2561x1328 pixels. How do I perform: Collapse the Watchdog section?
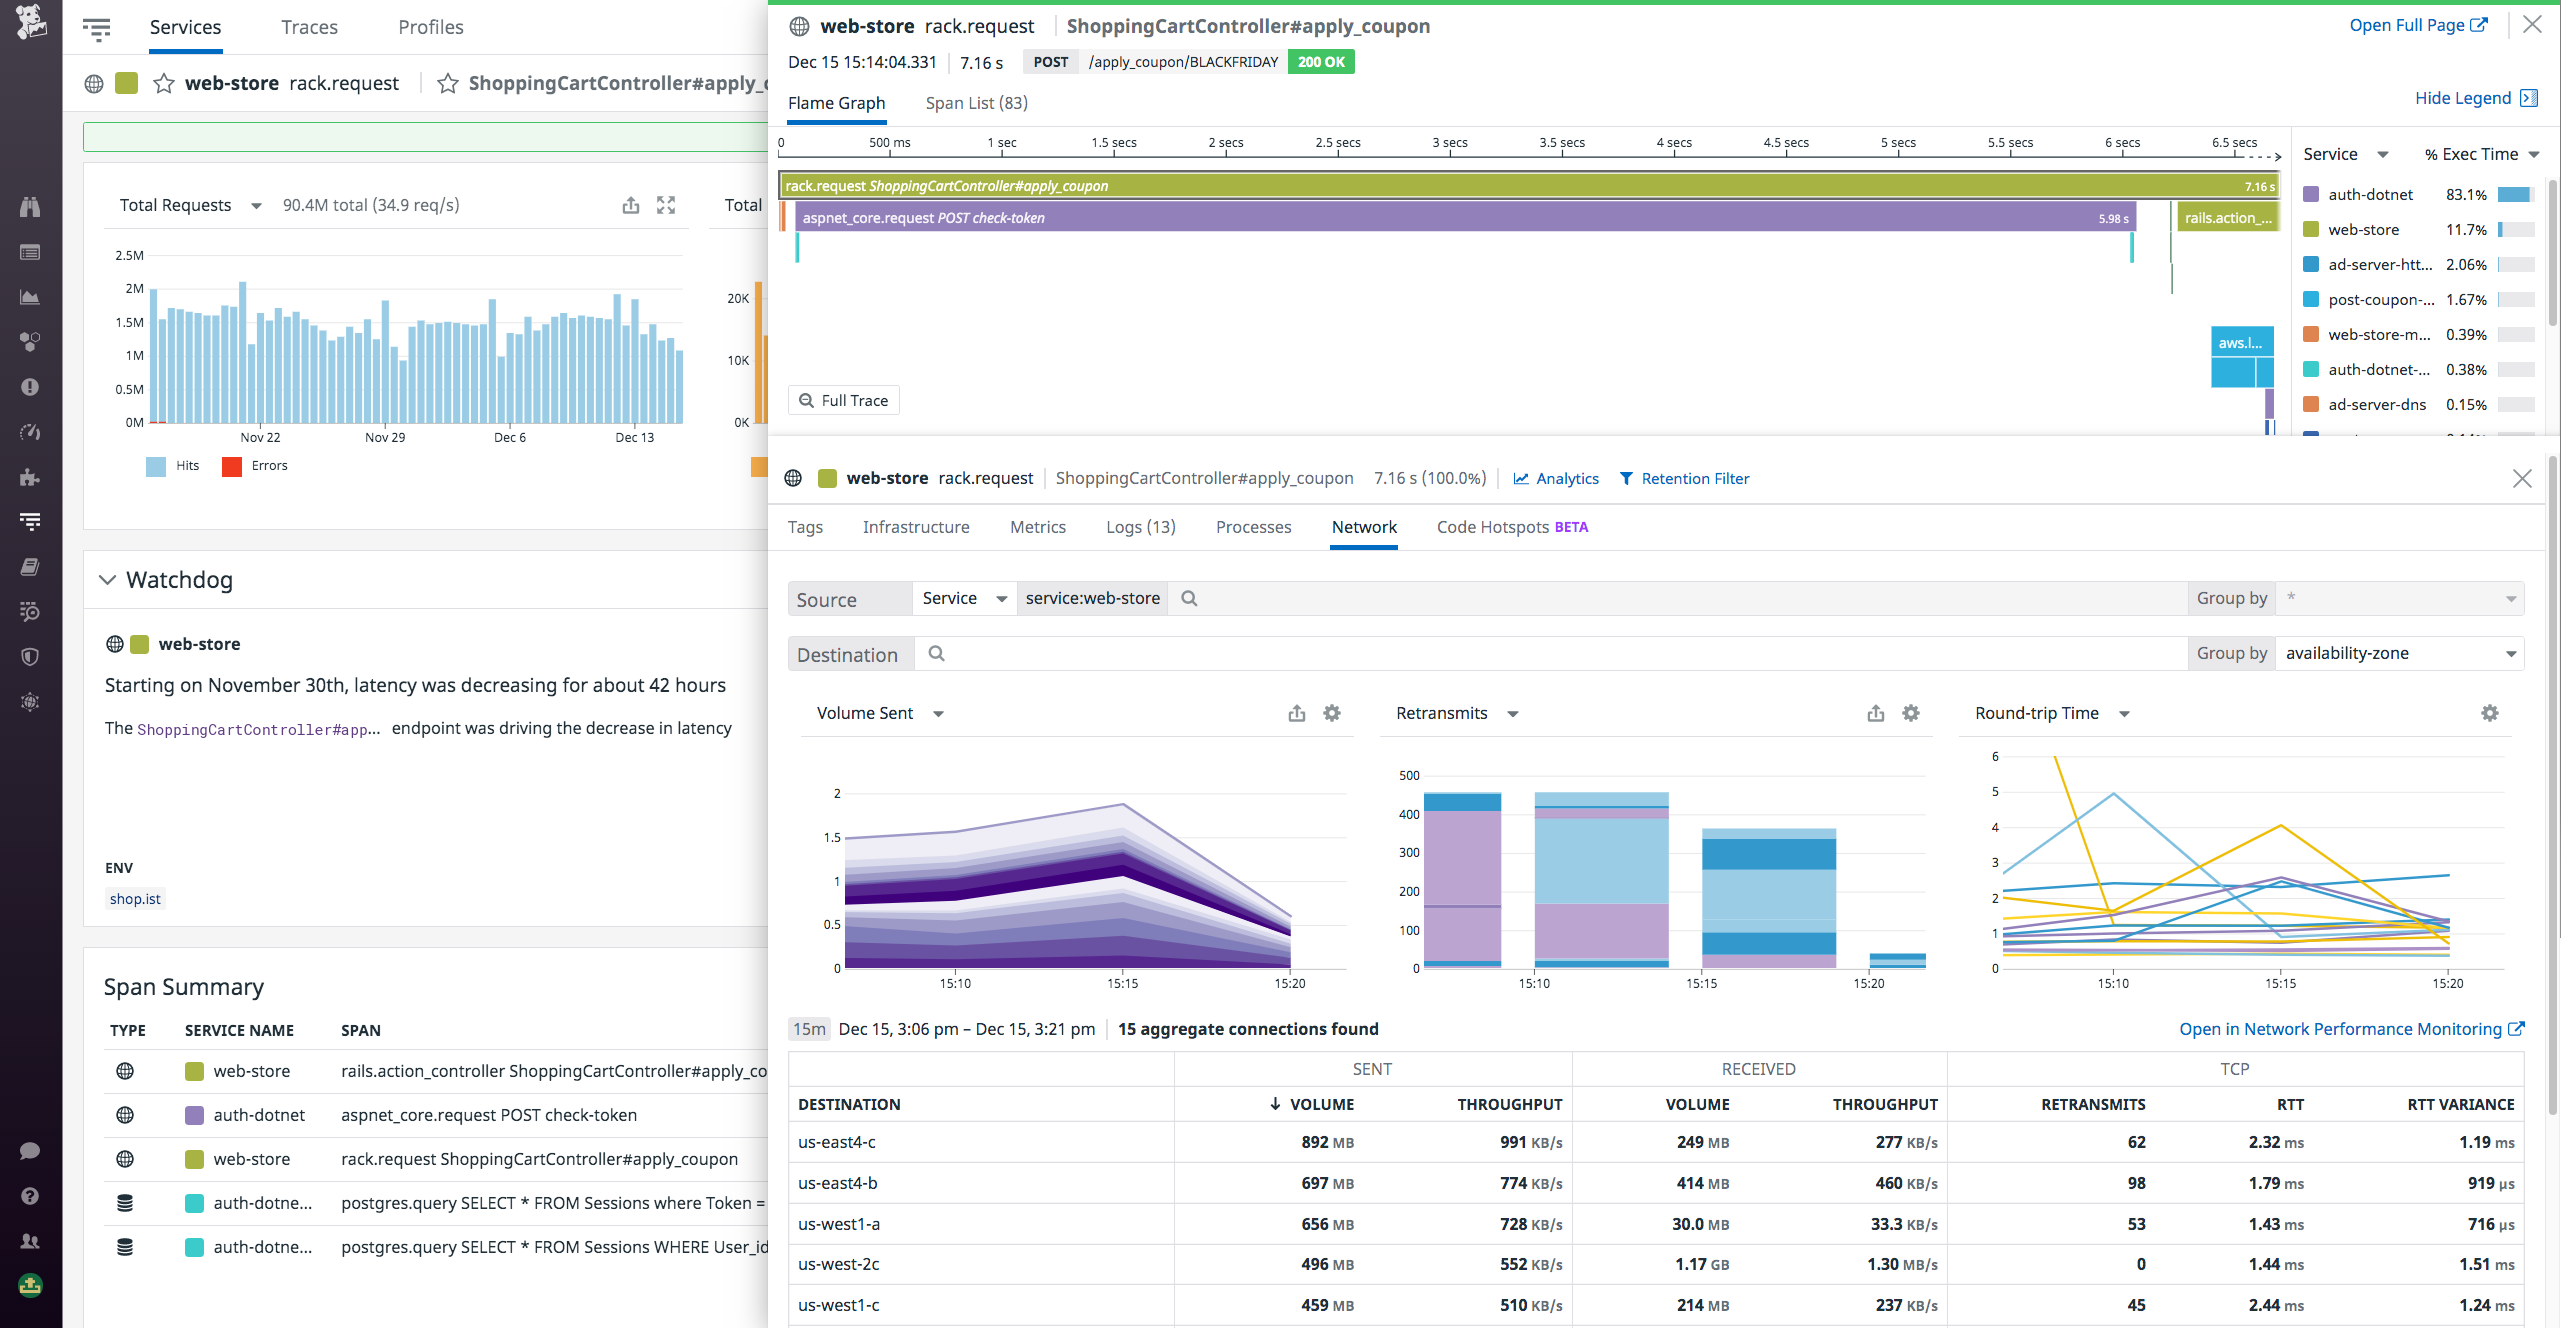click(109, 580)
